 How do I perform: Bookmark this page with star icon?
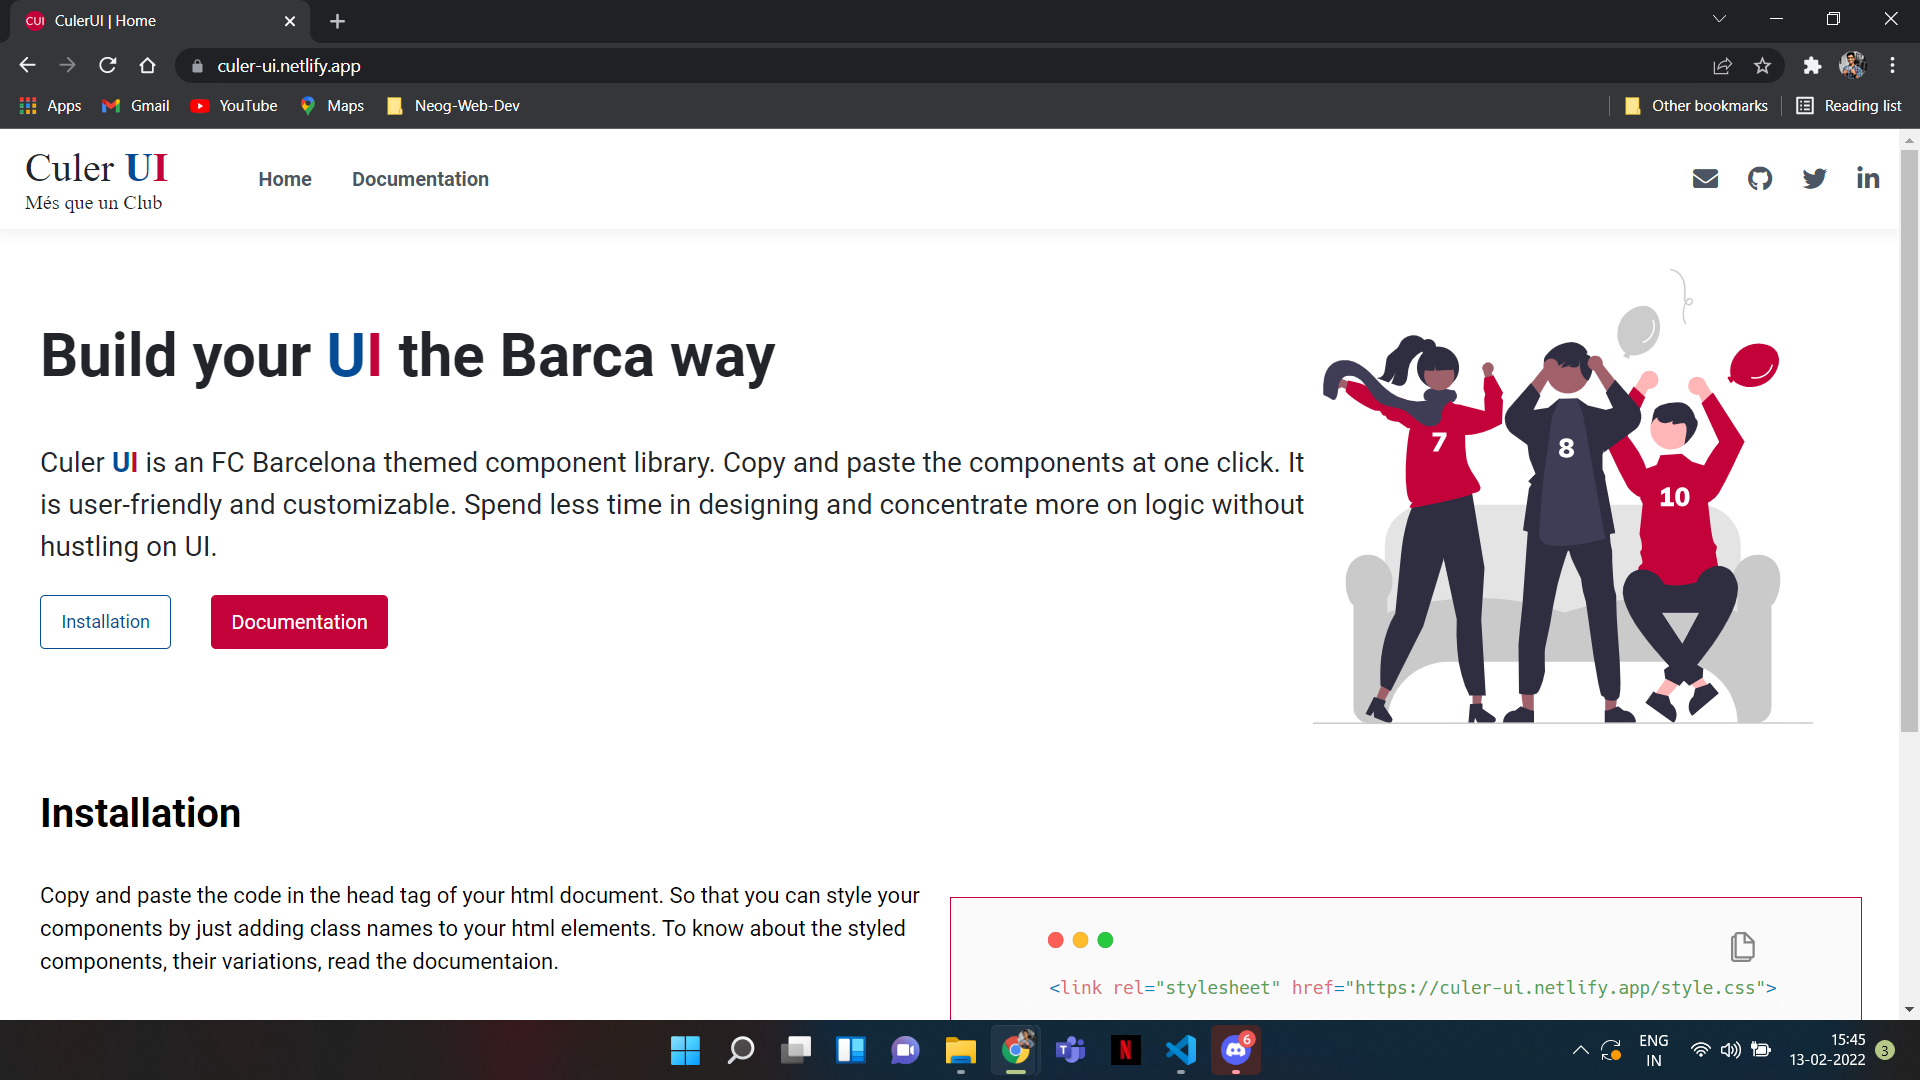click(1762, 66)
